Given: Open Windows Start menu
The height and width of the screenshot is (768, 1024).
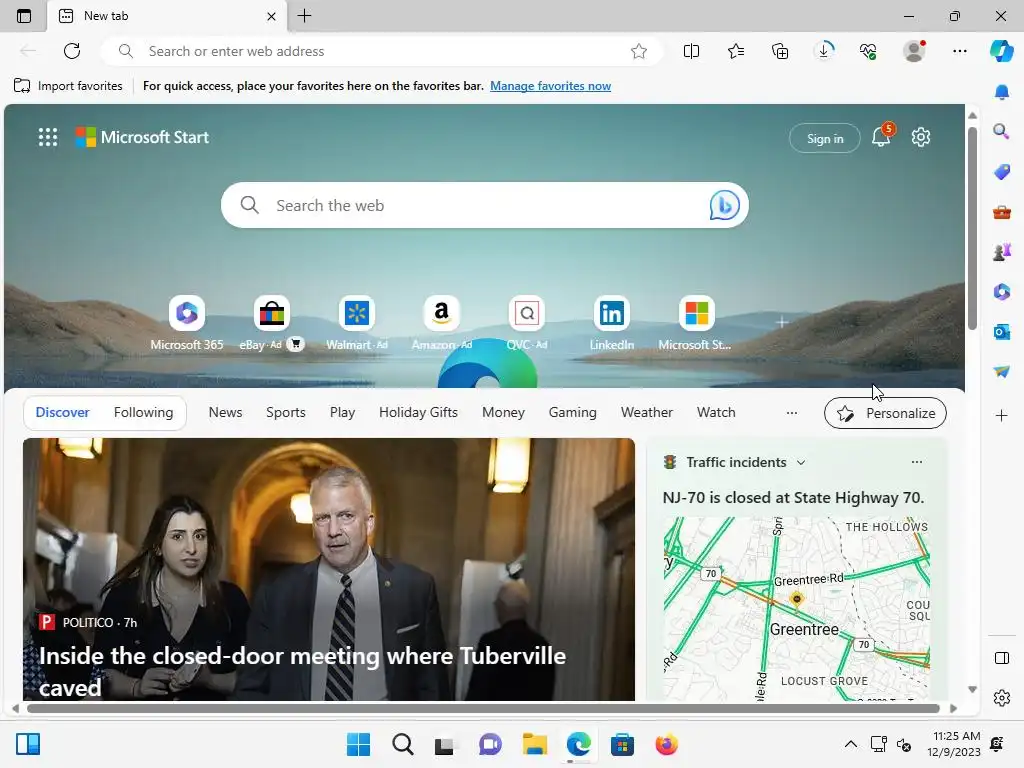Looking at the screenshot, I should click(358, 744).
